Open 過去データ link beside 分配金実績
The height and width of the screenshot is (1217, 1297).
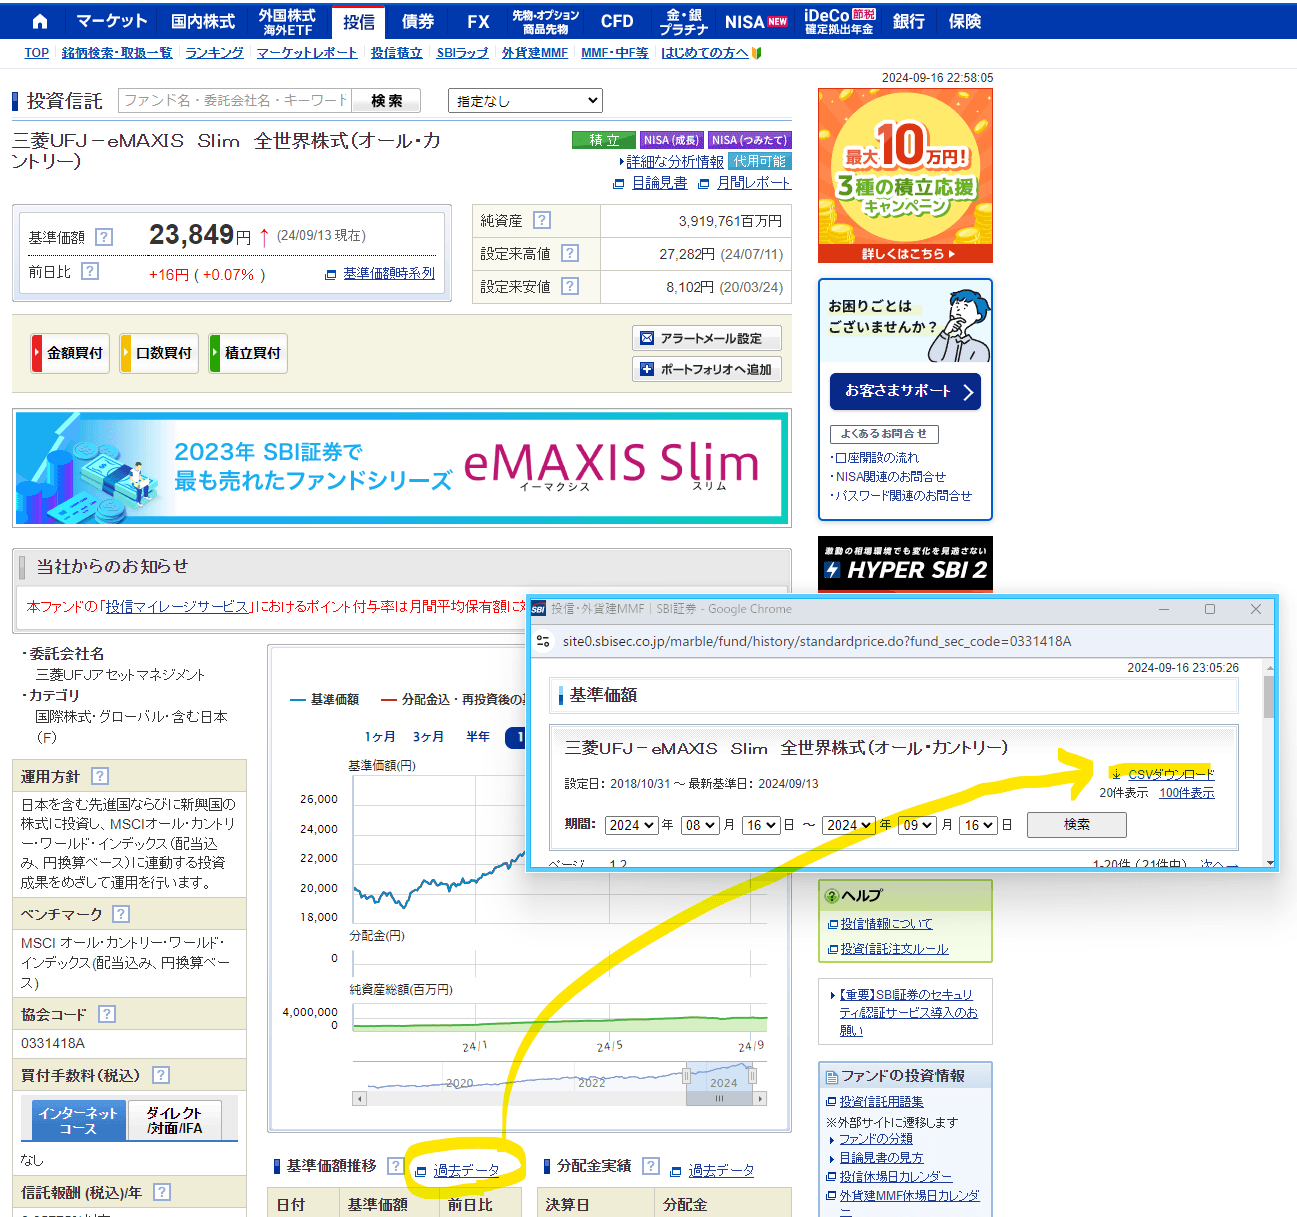(721, 1170)
